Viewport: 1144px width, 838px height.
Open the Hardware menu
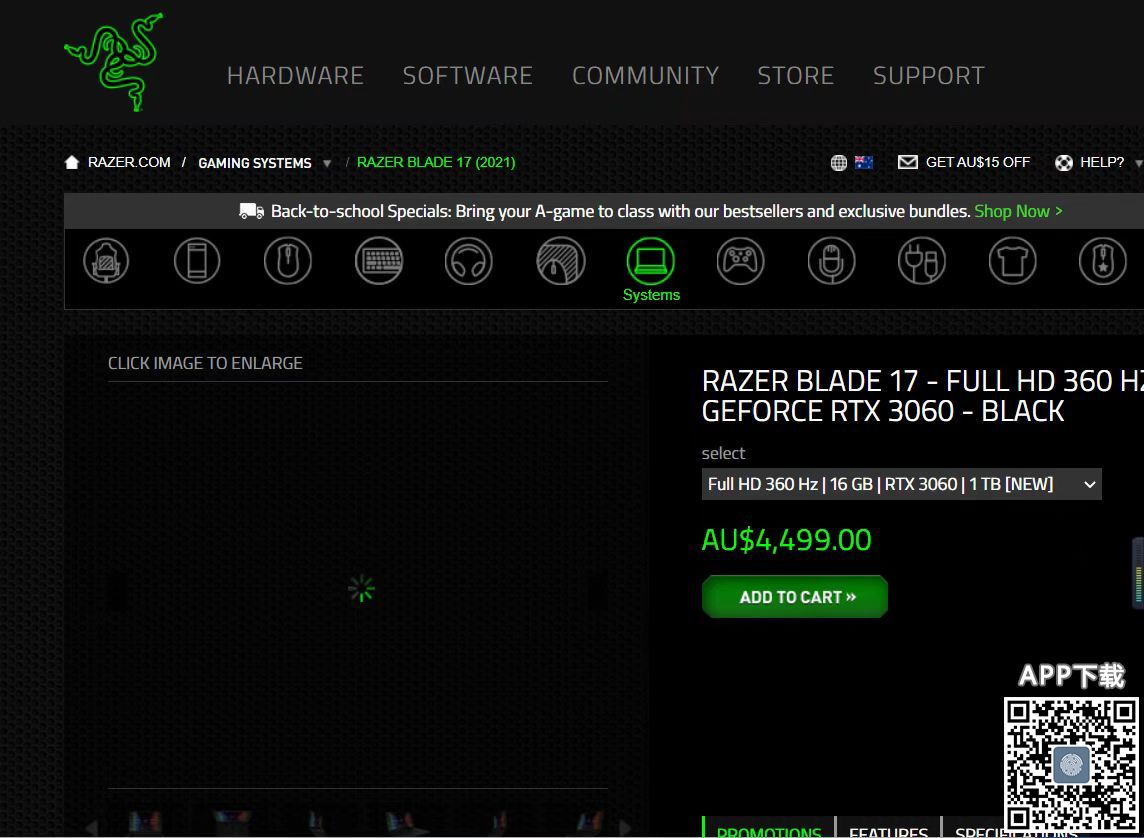295,76
